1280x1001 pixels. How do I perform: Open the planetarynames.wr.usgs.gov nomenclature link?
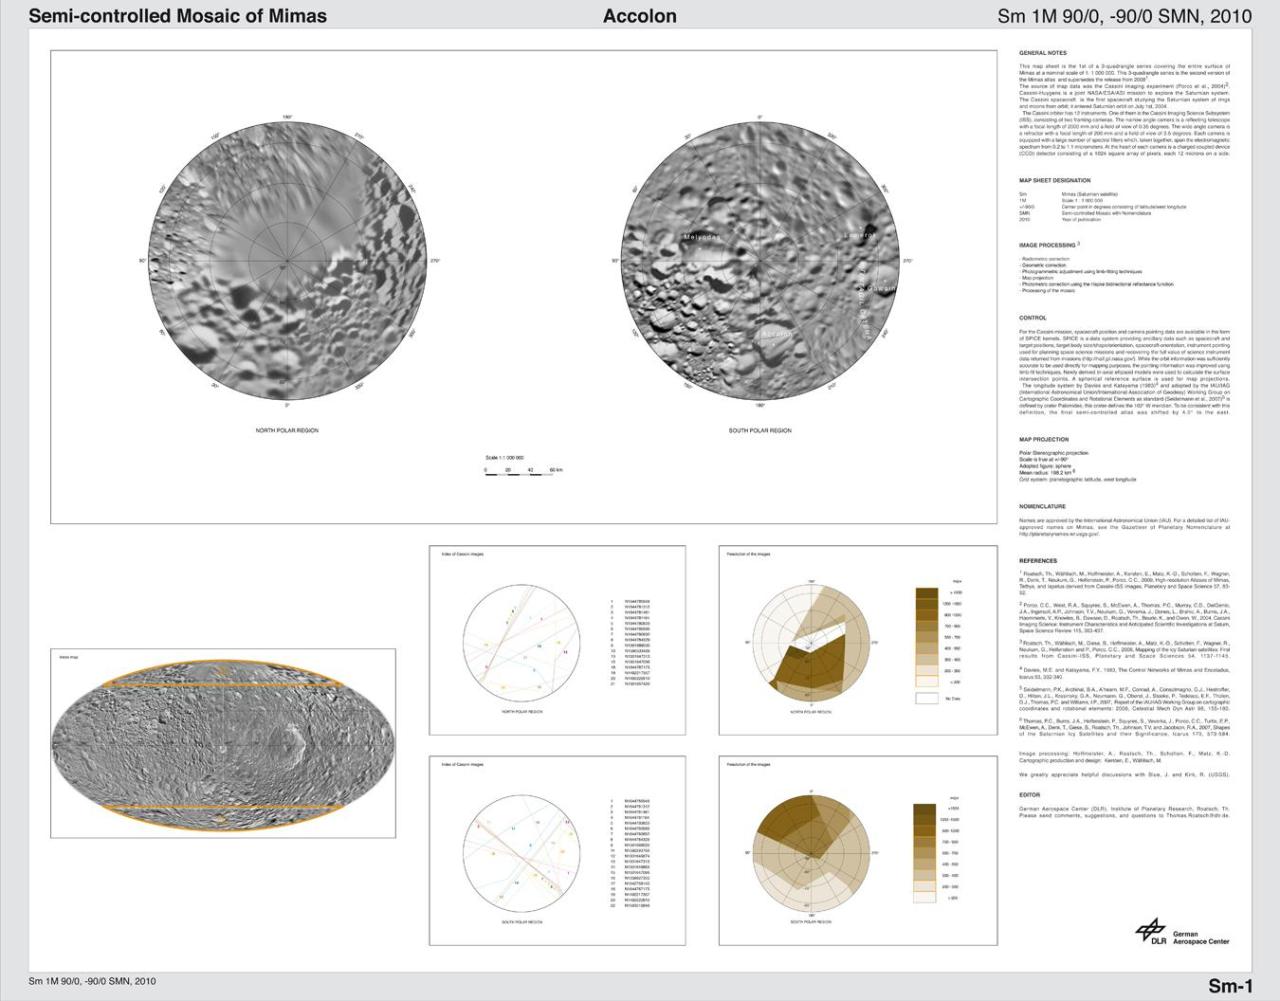pos(1062,533)
